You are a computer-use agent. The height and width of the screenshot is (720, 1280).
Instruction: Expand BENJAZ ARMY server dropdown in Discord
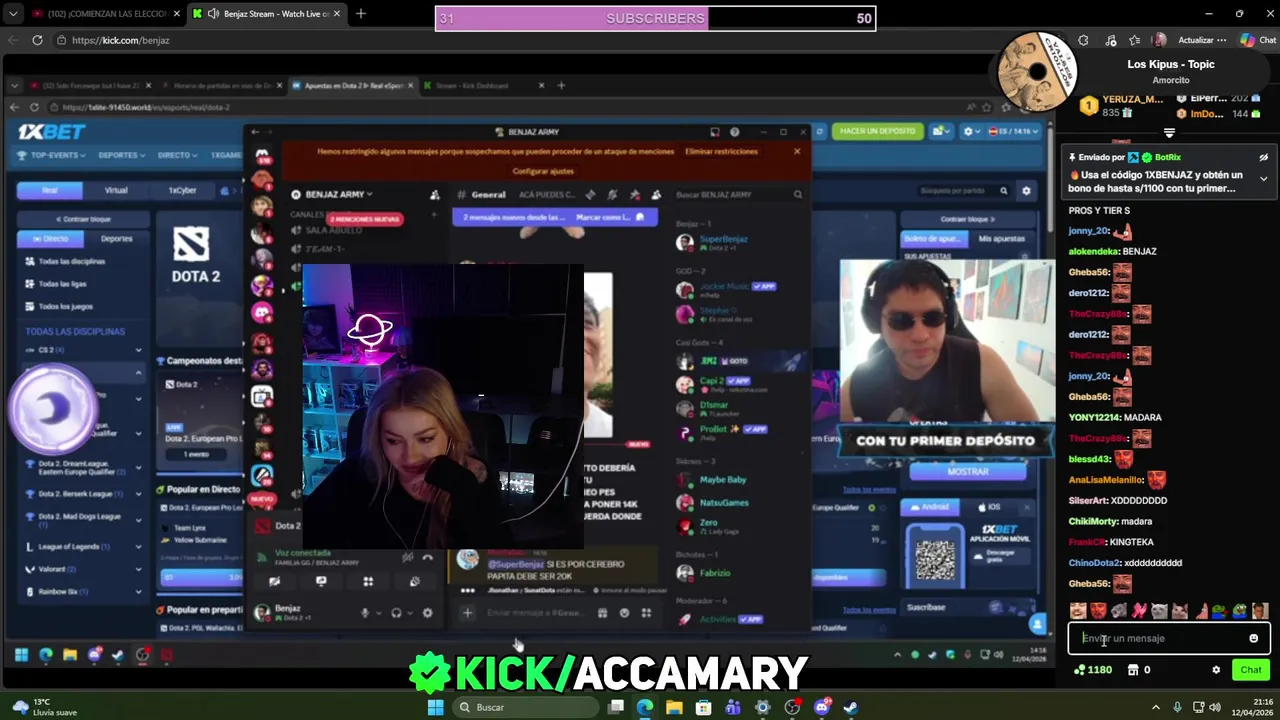click(338, 194)
